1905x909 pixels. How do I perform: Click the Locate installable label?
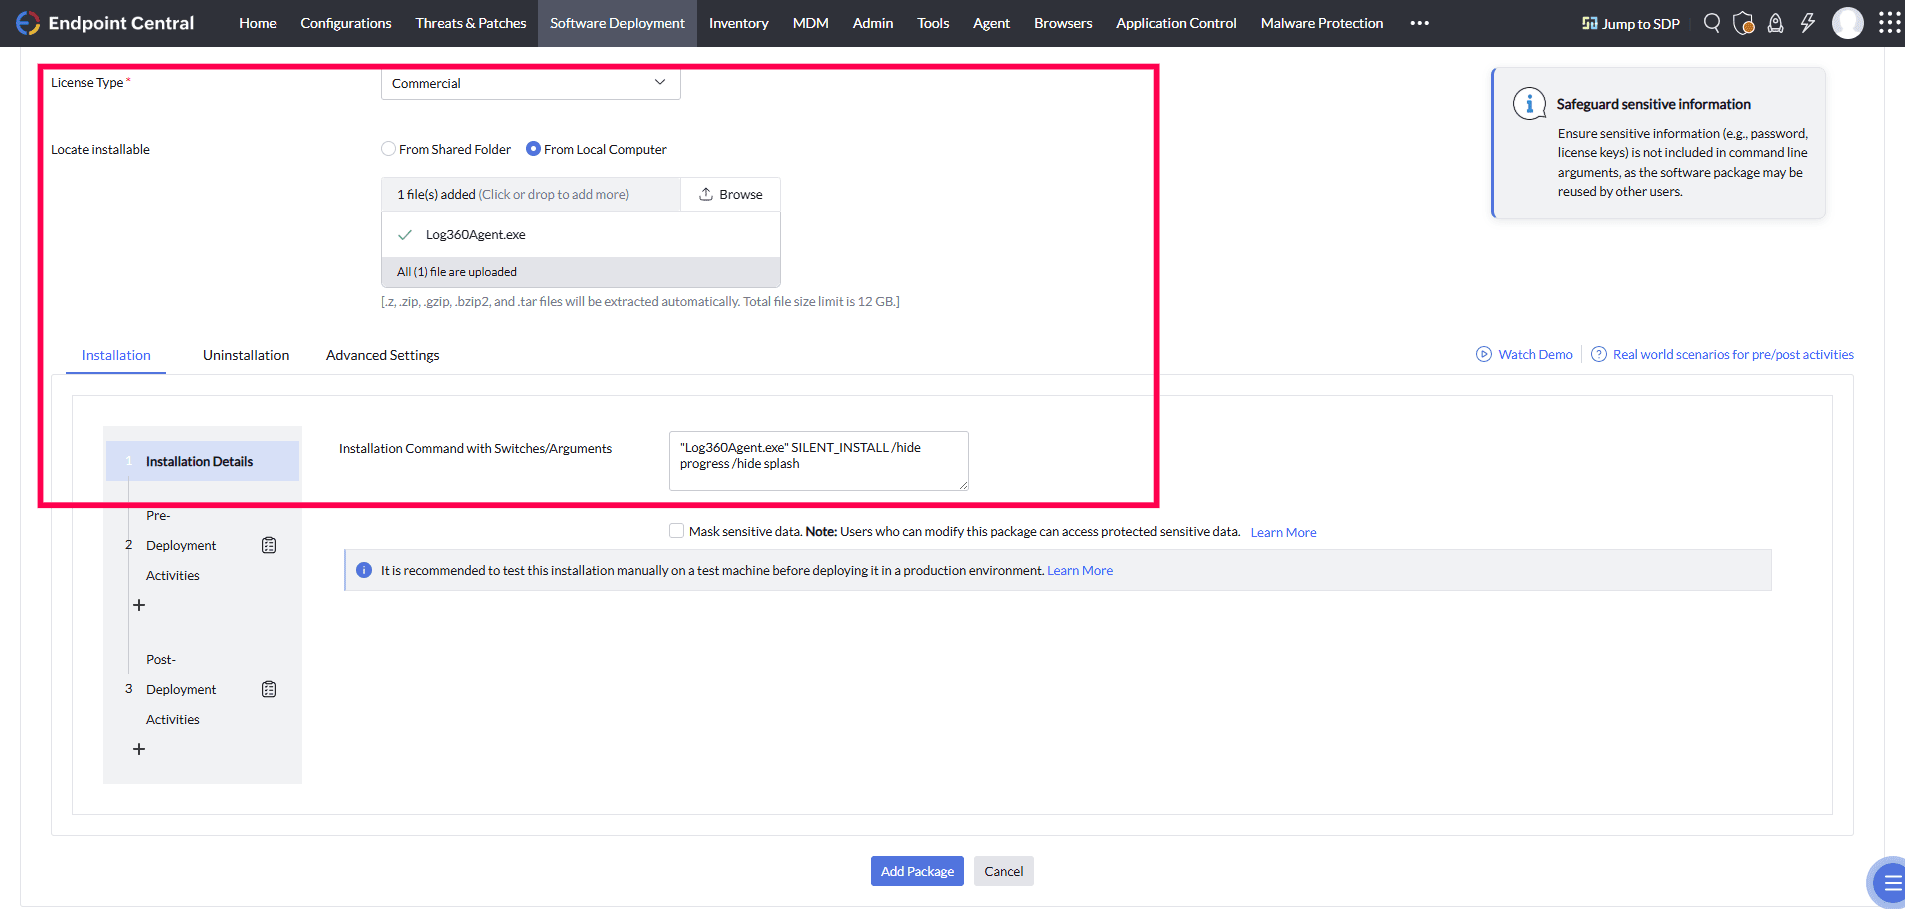tap(100, 149)
